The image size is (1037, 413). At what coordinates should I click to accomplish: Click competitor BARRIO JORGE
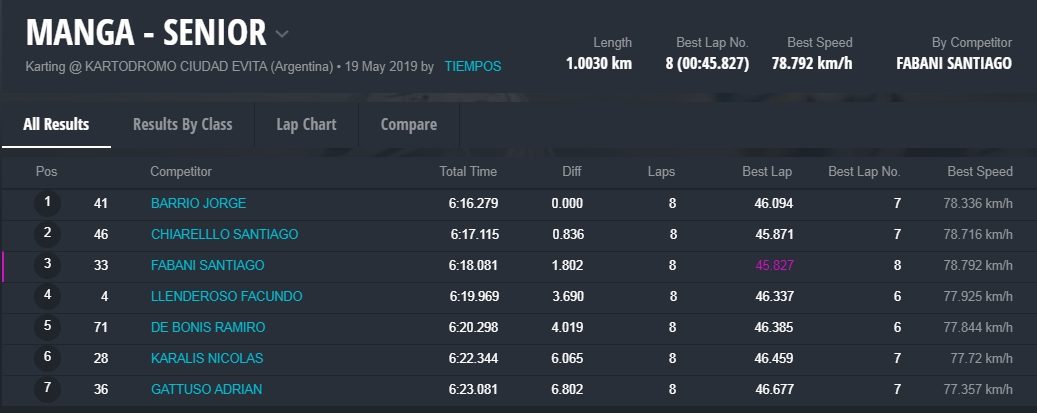pyautogui.click(x=198, y=203)
